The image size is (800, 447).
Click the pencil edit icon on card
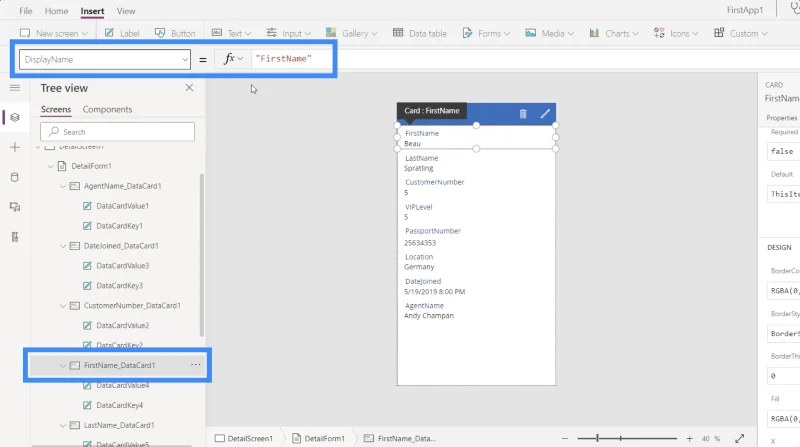coord(545,113)
